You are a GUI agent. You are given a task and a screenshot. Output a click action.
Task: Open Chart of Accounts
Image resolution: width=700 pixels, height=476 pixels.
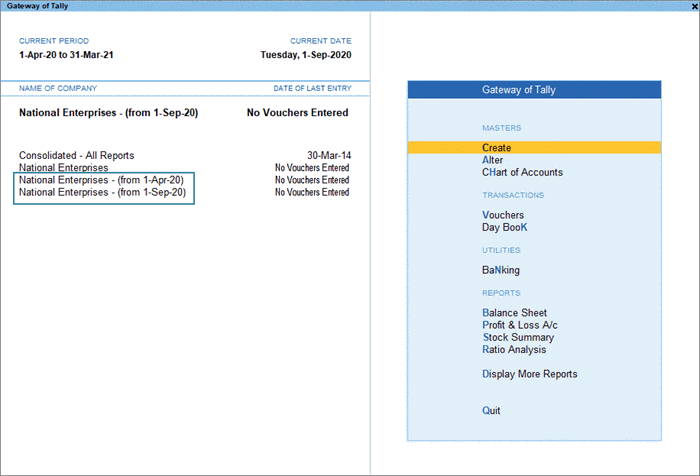click(522, 172)
